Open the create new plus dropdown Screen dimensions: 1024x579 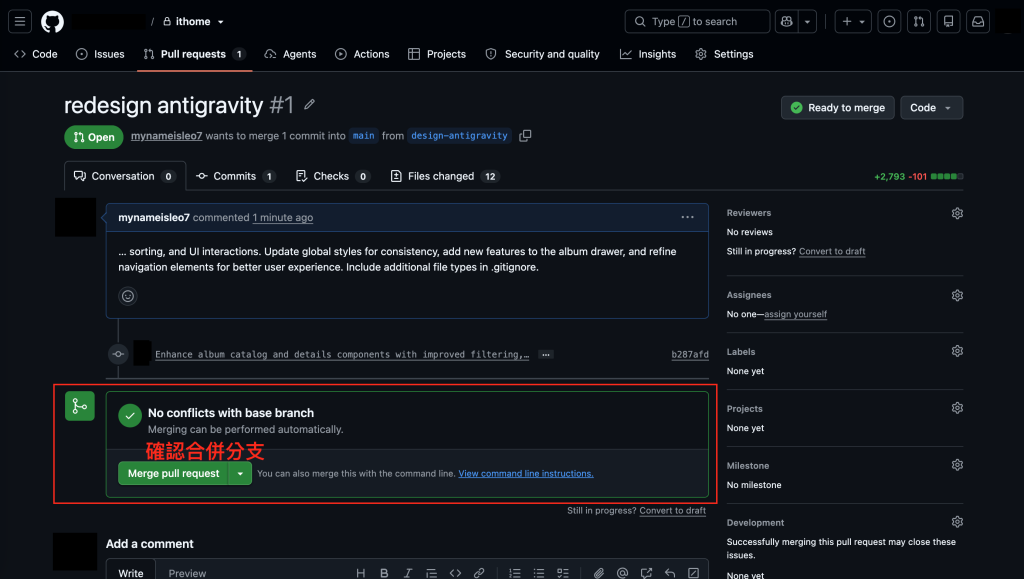tap(853, 22)
